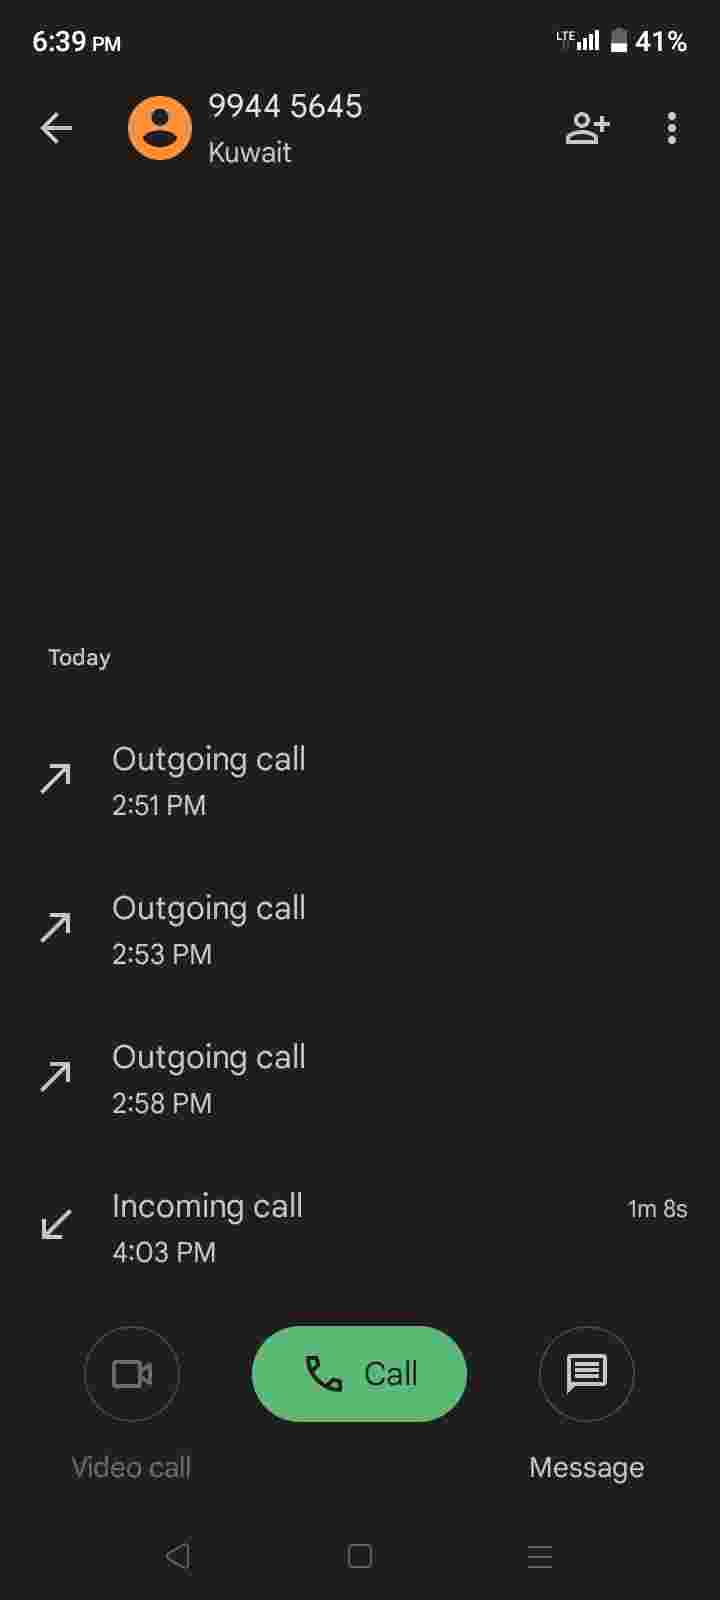Tap the video call camera icon
Screen dimensions: 720x1600
pos(132,1373)
